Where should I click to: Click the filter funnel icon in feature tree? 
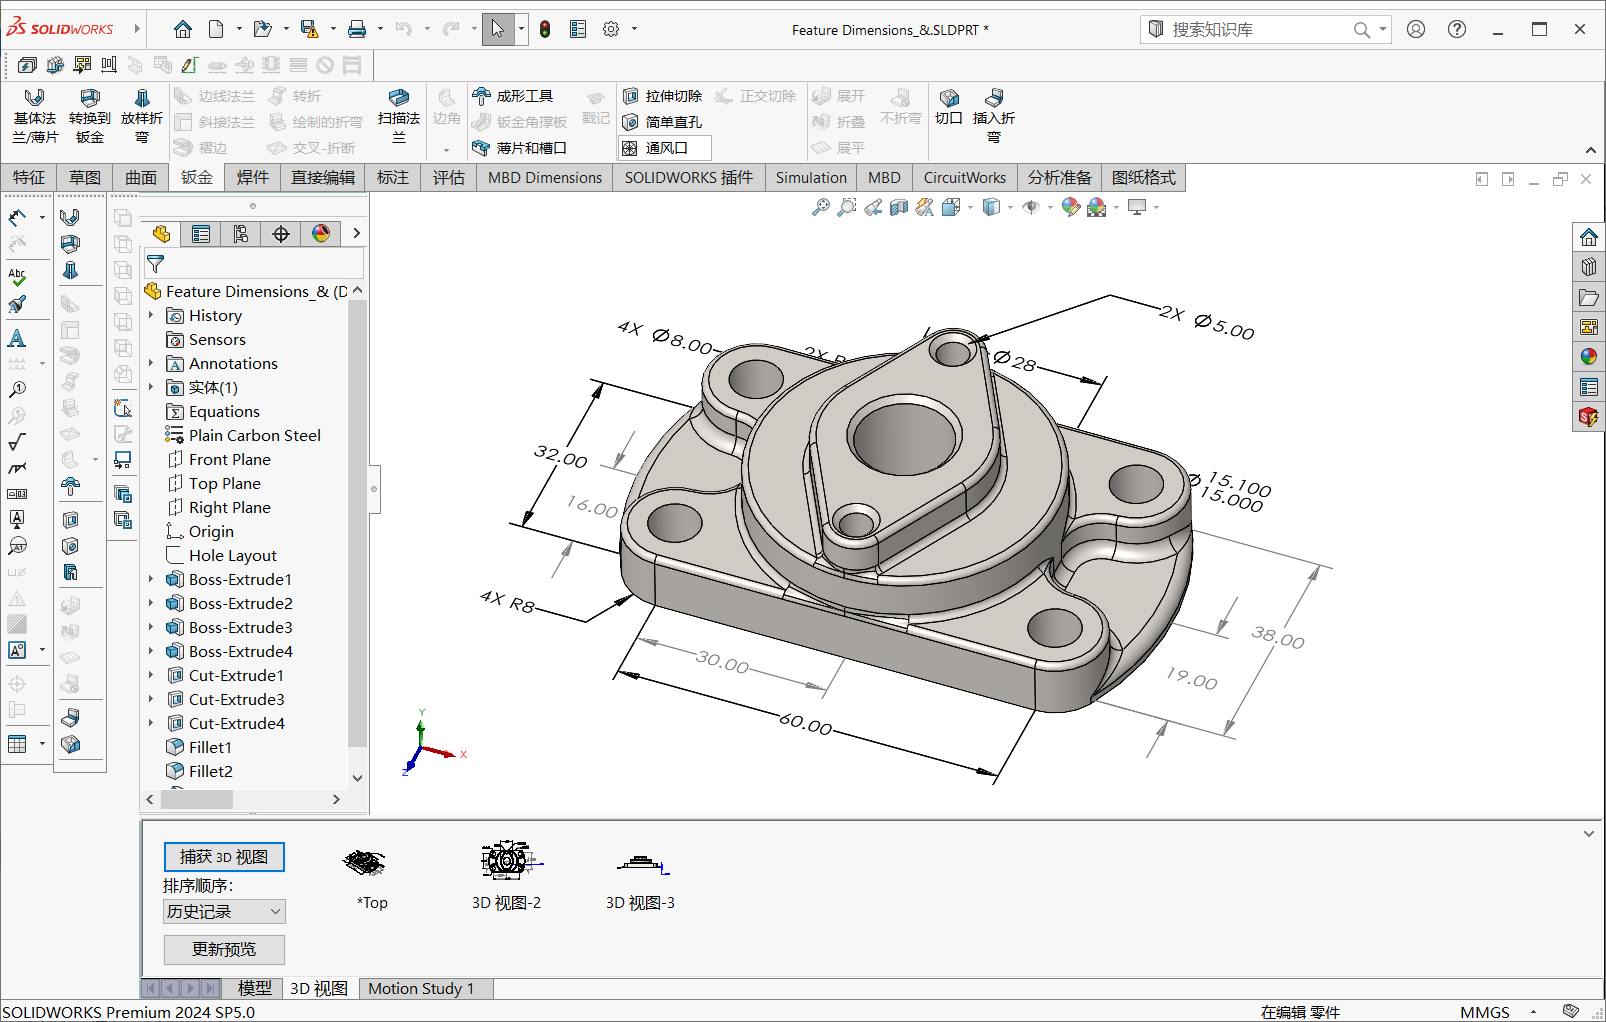156,264
